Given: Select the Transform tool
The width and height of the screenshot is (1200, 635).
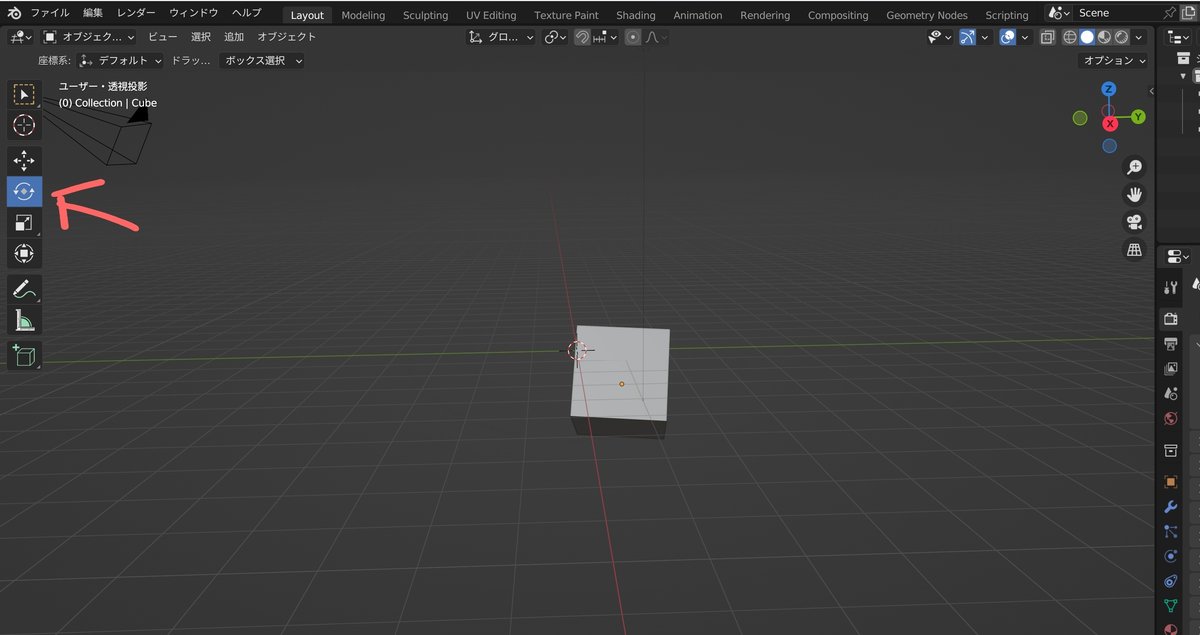Looking at the screenshot, I should coord(24,253).
